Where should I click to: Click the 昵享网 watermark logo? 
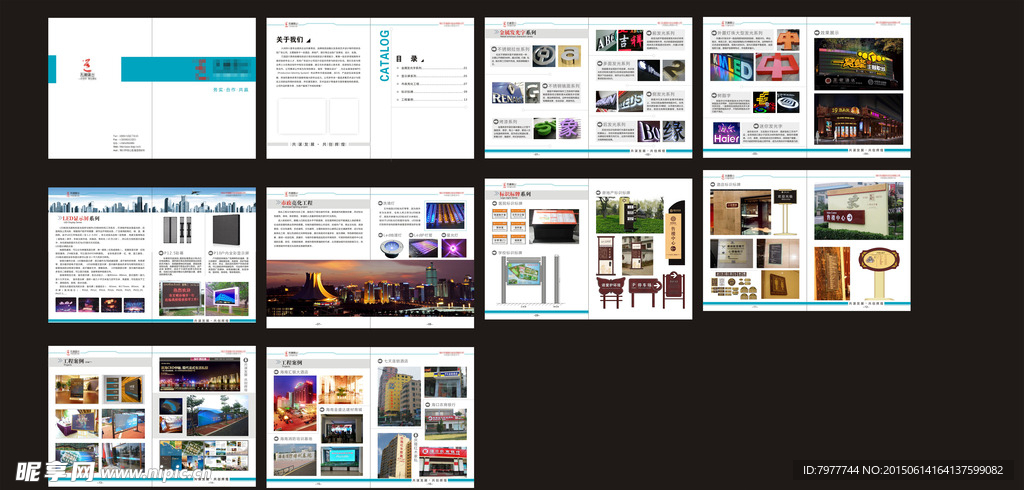[55, 470]
